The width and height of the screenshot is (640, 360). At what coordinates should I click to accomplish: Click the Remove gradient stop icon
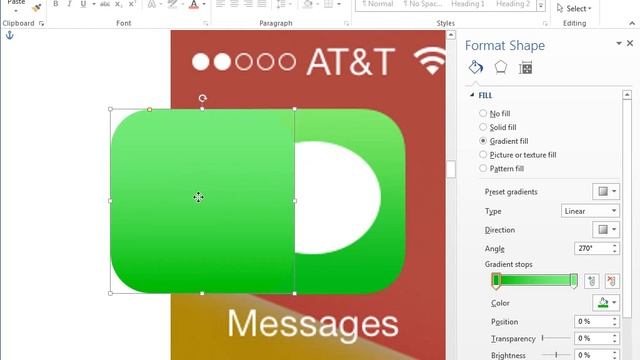(611, 281)
